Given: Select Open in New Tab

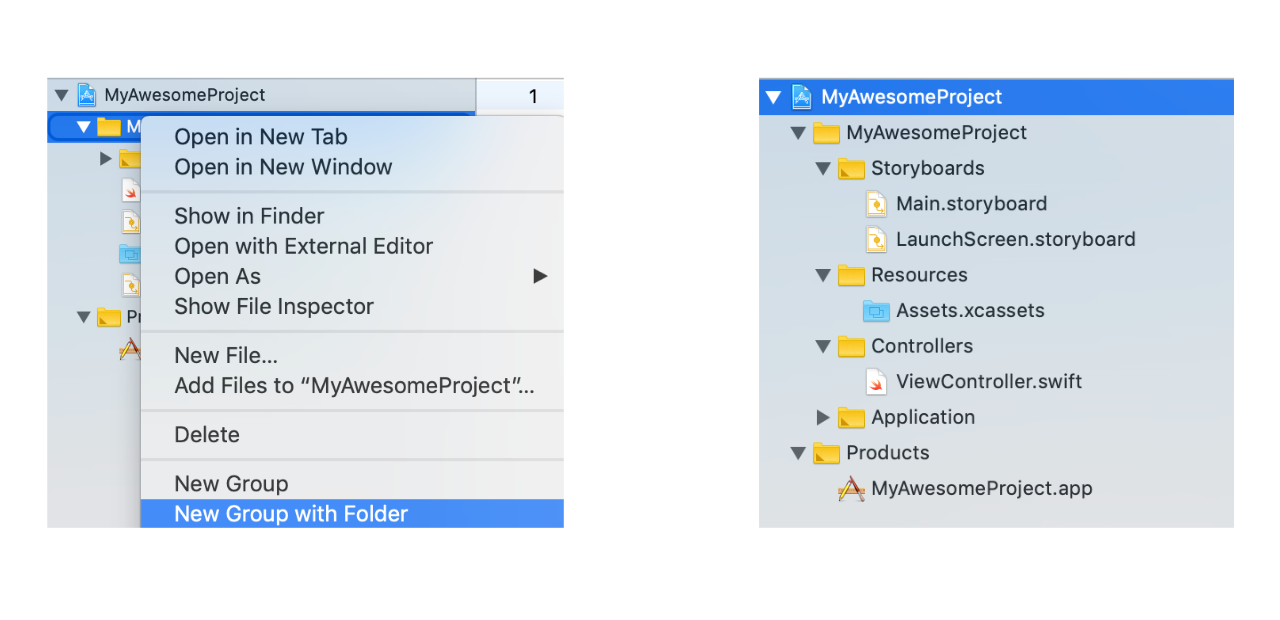Looking at the screenshot, I should (x=261, y=136).
